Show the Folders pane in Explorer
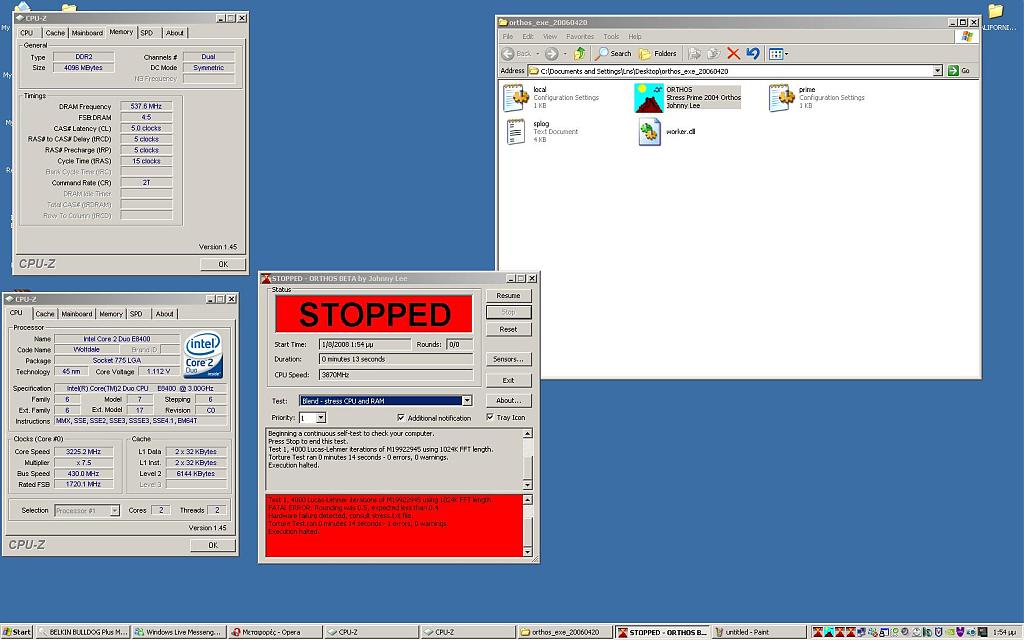Image resolution: width=1024 pixels, height=640 pixels. [x=658, y=54]
